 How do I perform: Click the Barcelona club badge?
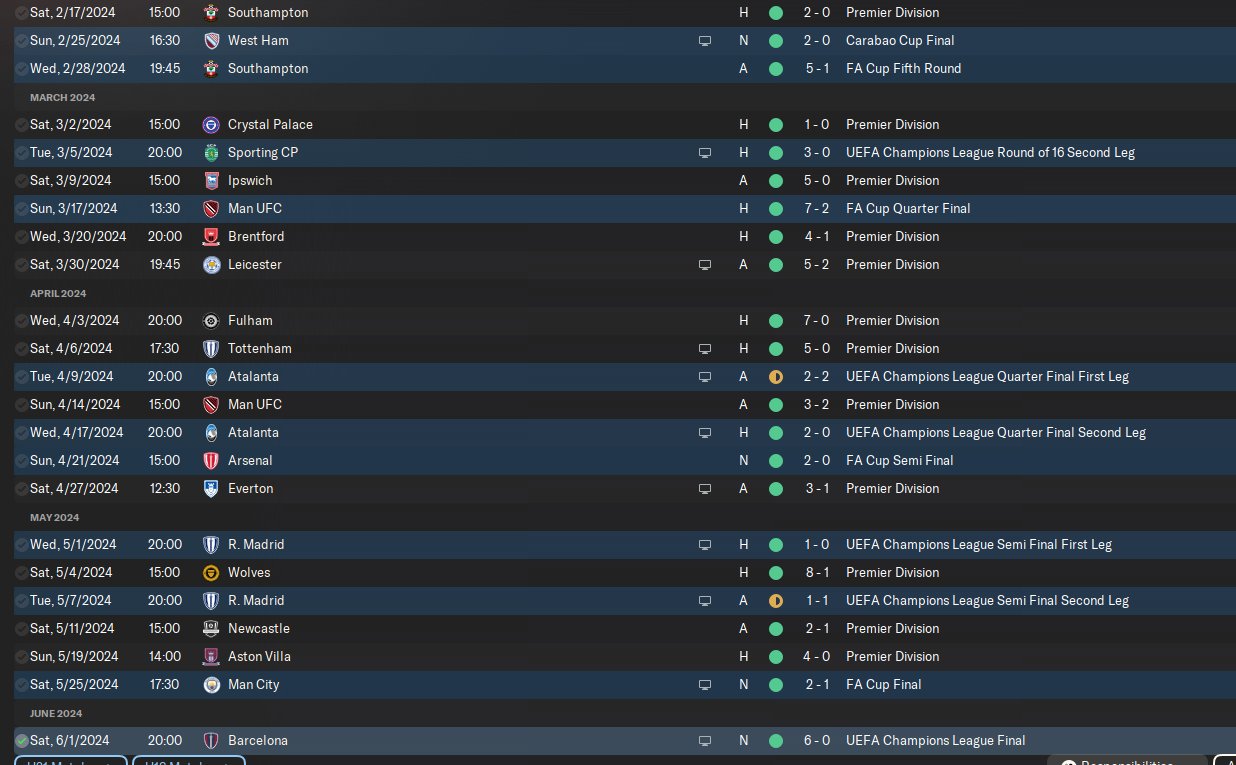click(211, 741)
